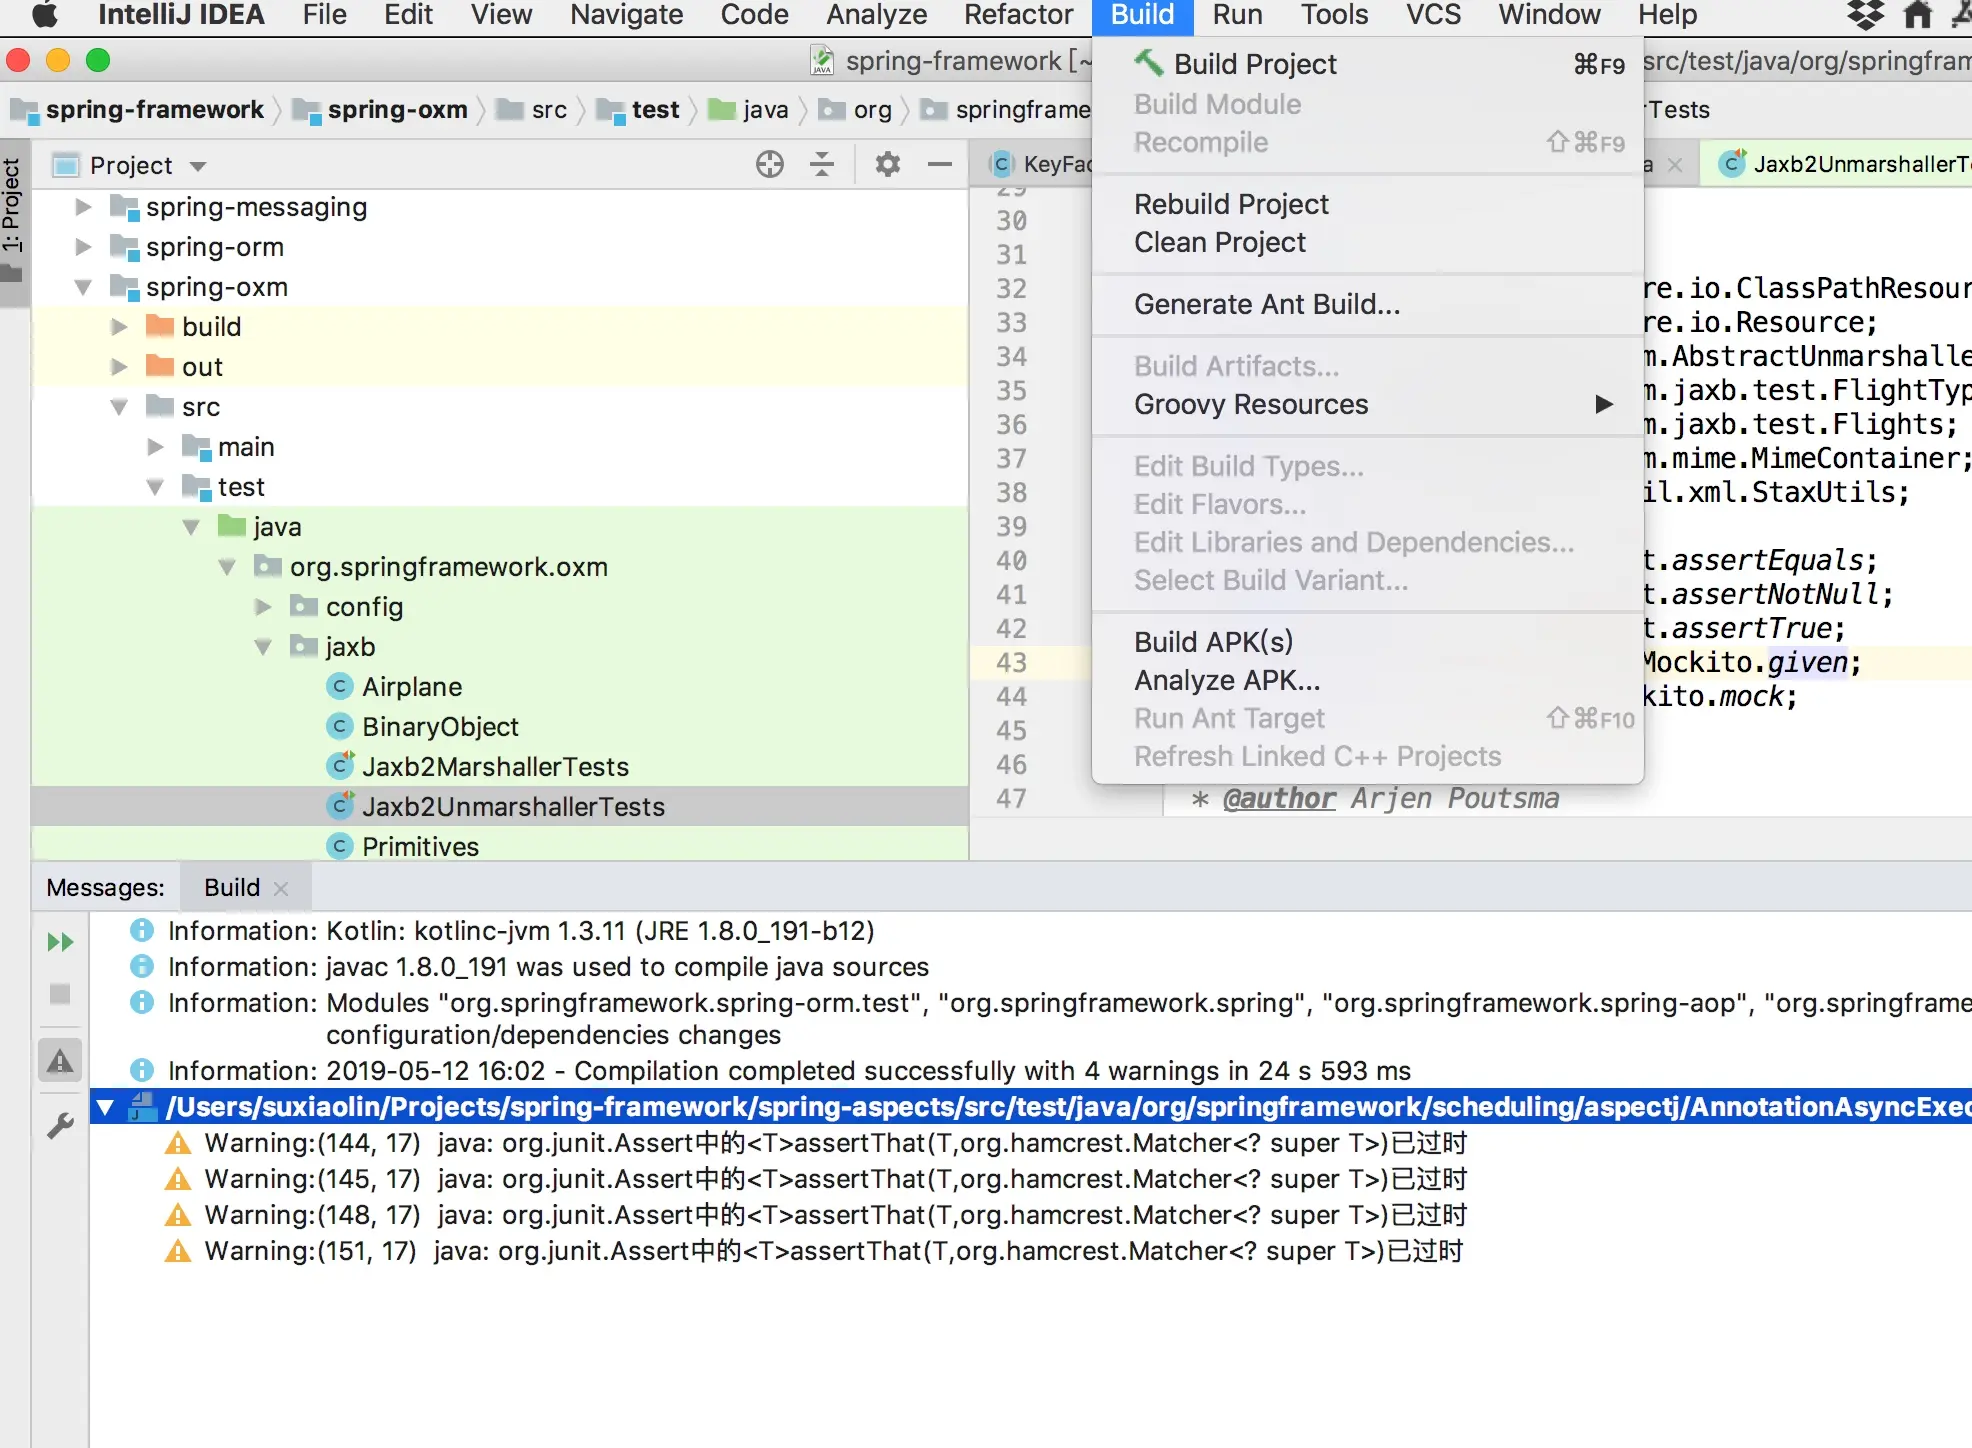Click the locate/scroll-from-source crosshair icon
The image size is (1972, 1448).
[769, 164]
